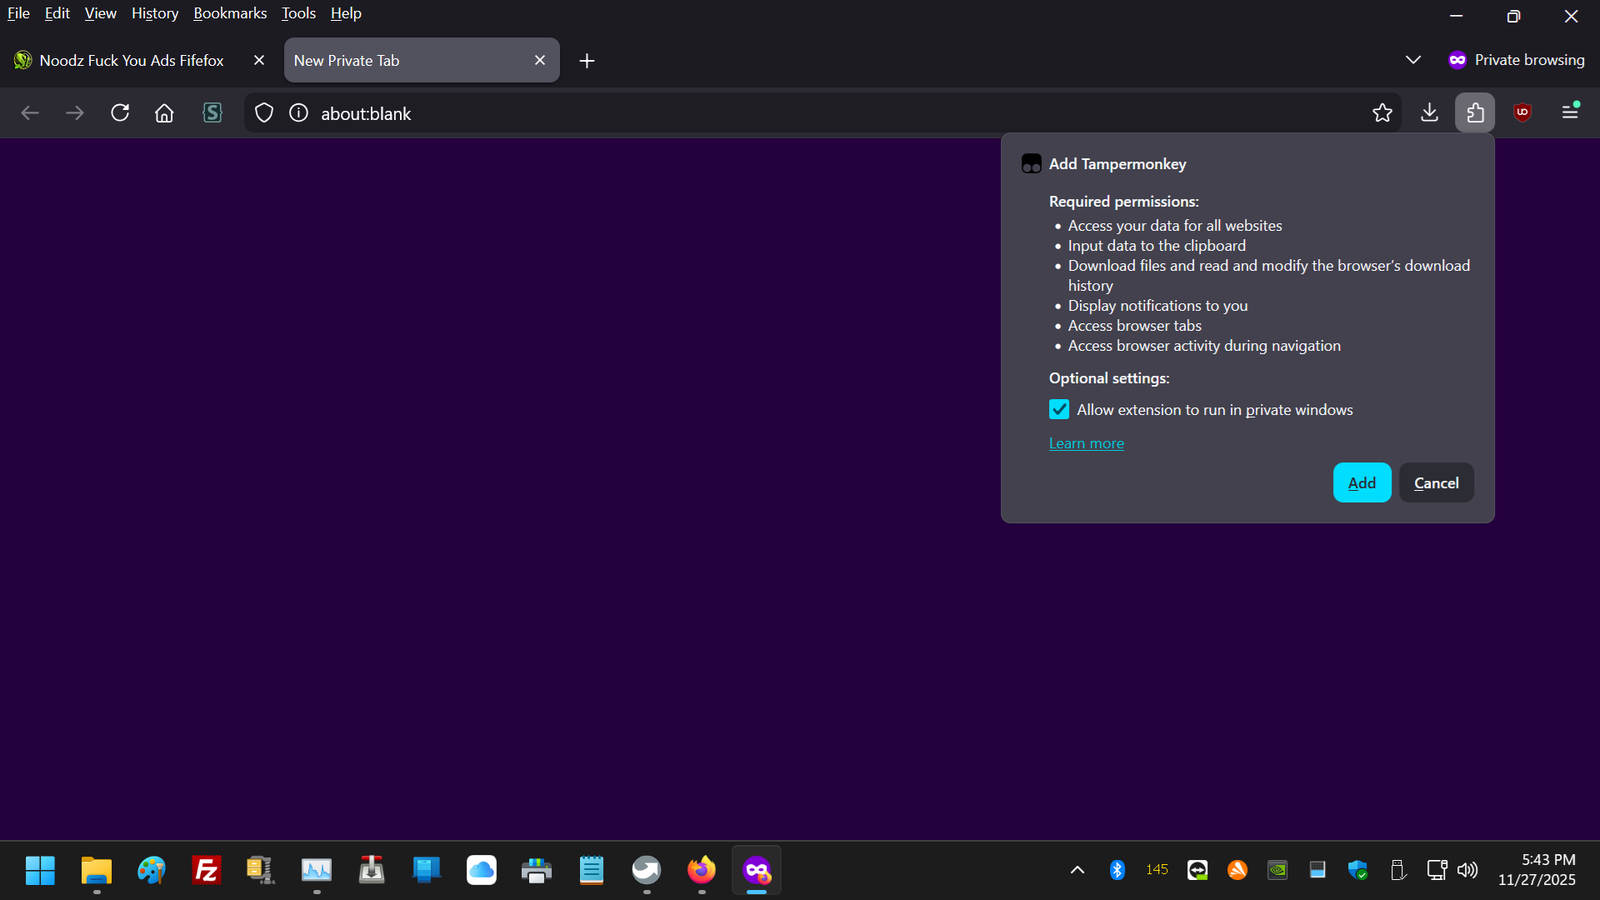Open the volume control in tray
1600x900 pixels.
(x=1467, y=870)
